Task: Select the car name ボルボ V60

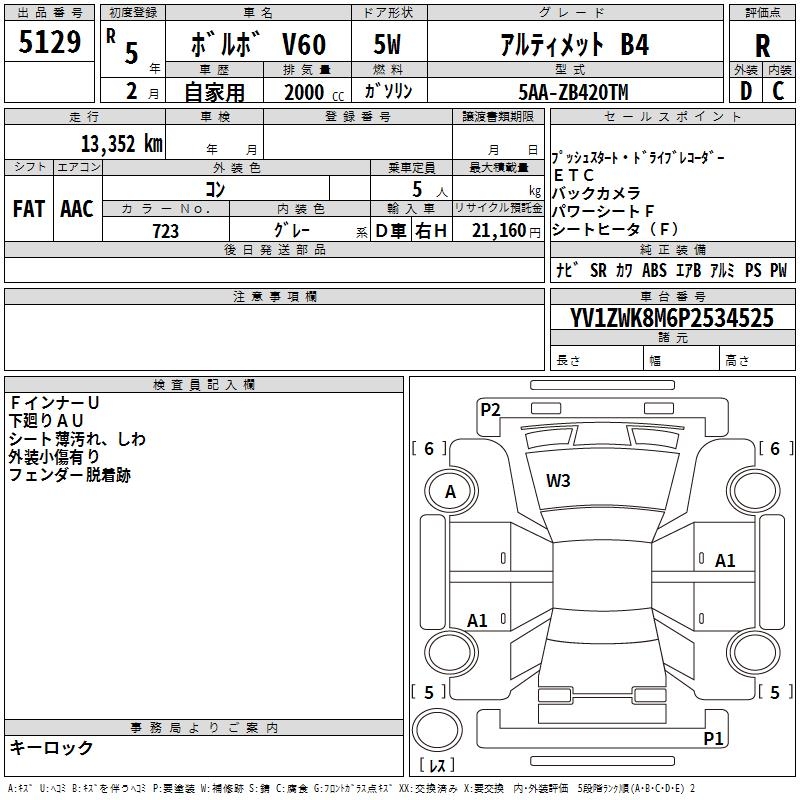Action: [x=258, y=44]
